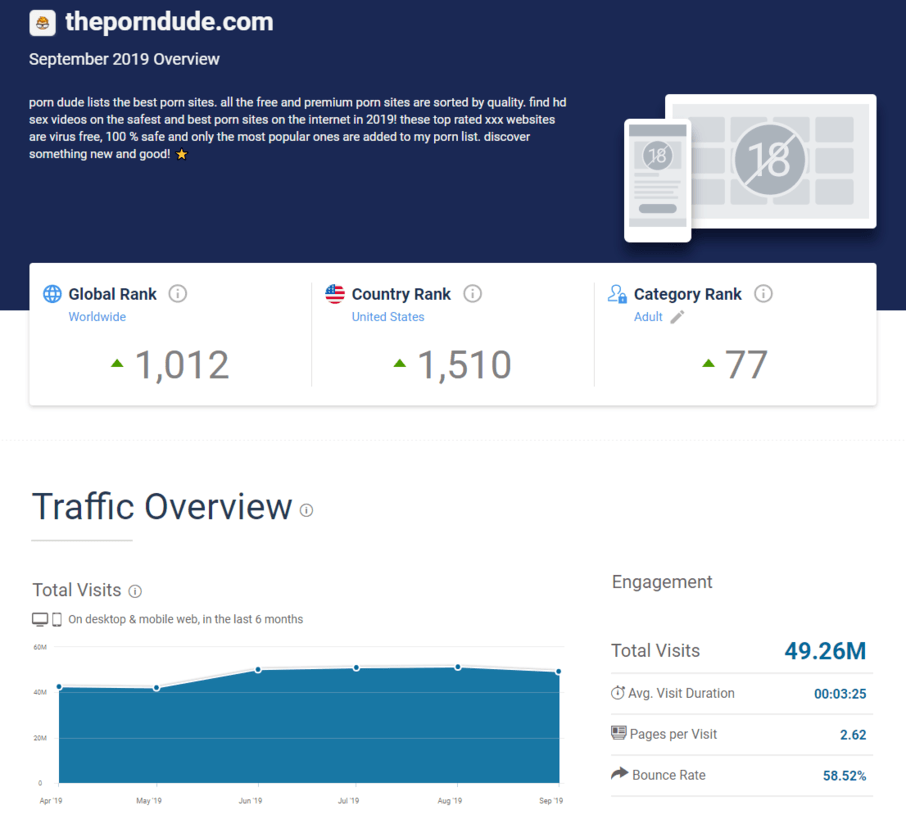Select the Sep '19 data point on chart
This screenshot has width=906, height=819.
tap(558, 672)
